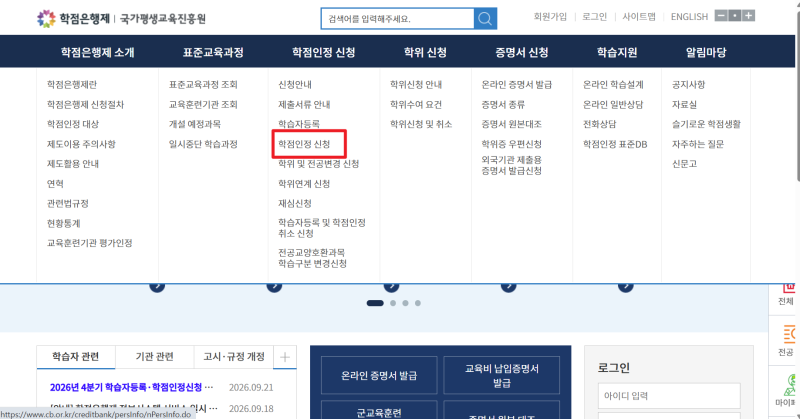Increase font size with plus icon

point(748,15)
